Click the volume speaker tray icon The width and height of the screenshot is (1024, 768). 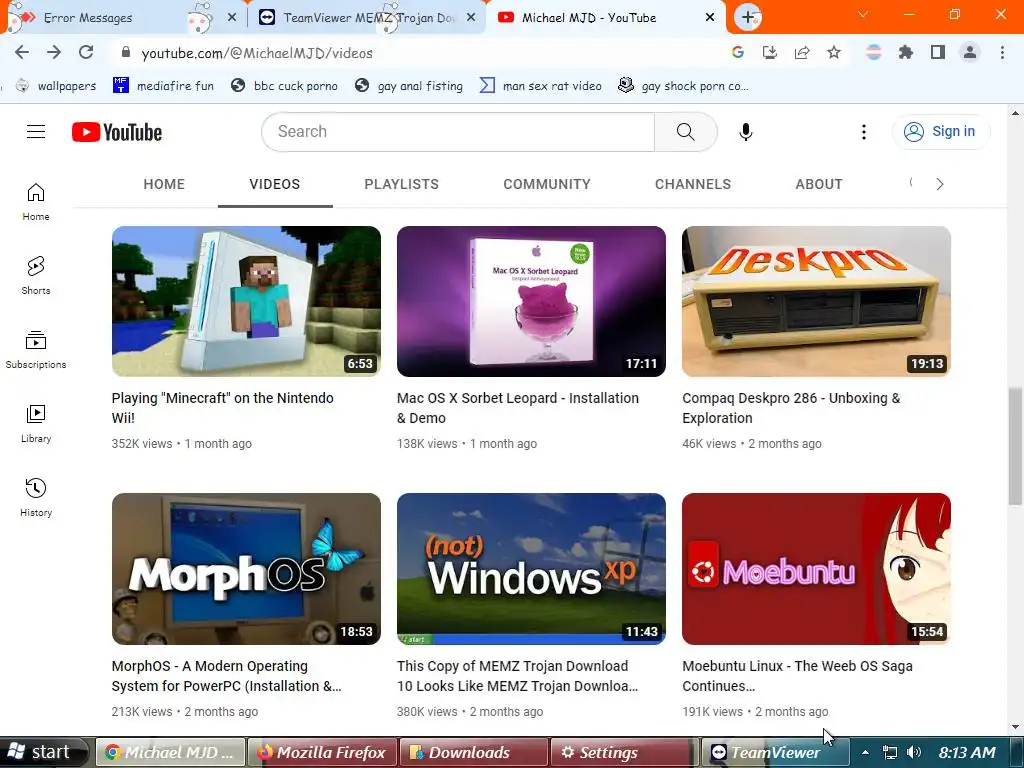click(x=914, y=752)
